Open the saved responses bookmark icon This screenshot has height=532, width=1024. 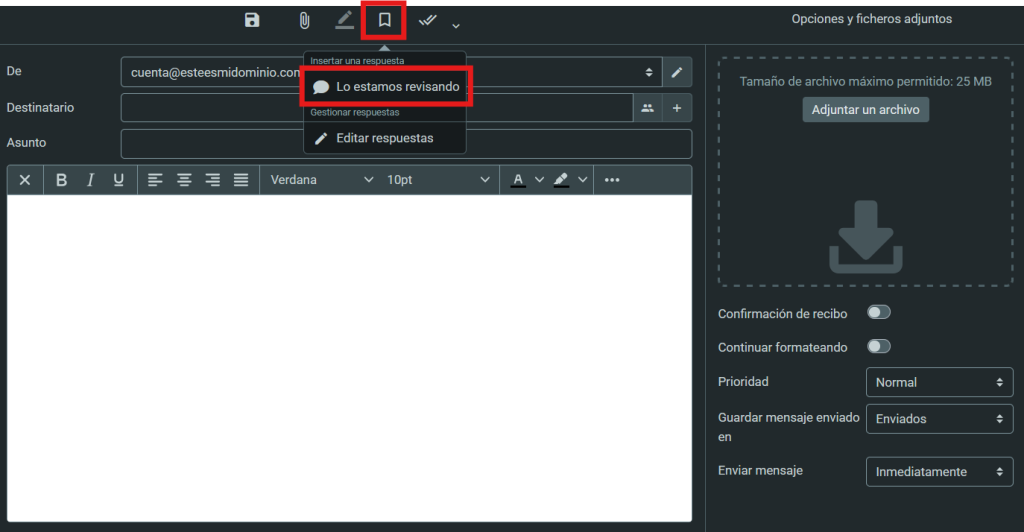(384, 20)
